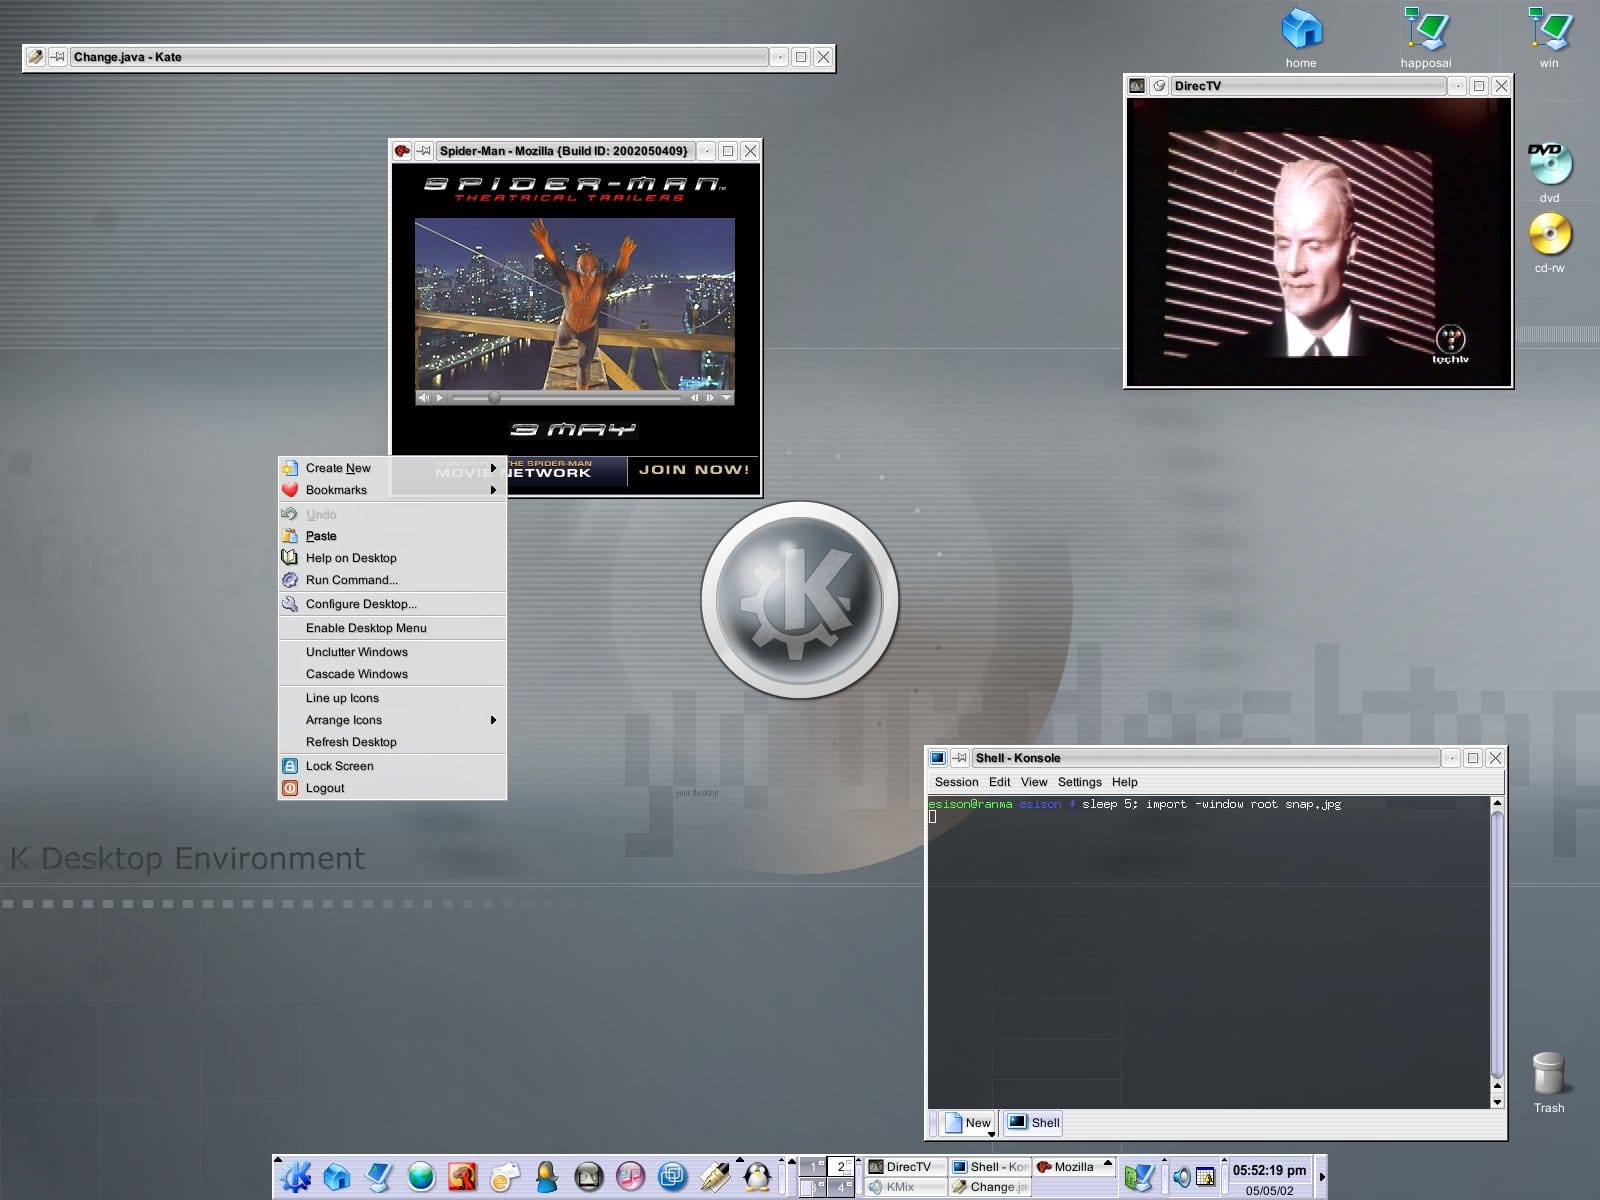Click the panel clock showing 05:52:19 pm
The width and height of the screenshot is (1600, 1200).
click(1269, 1169)
